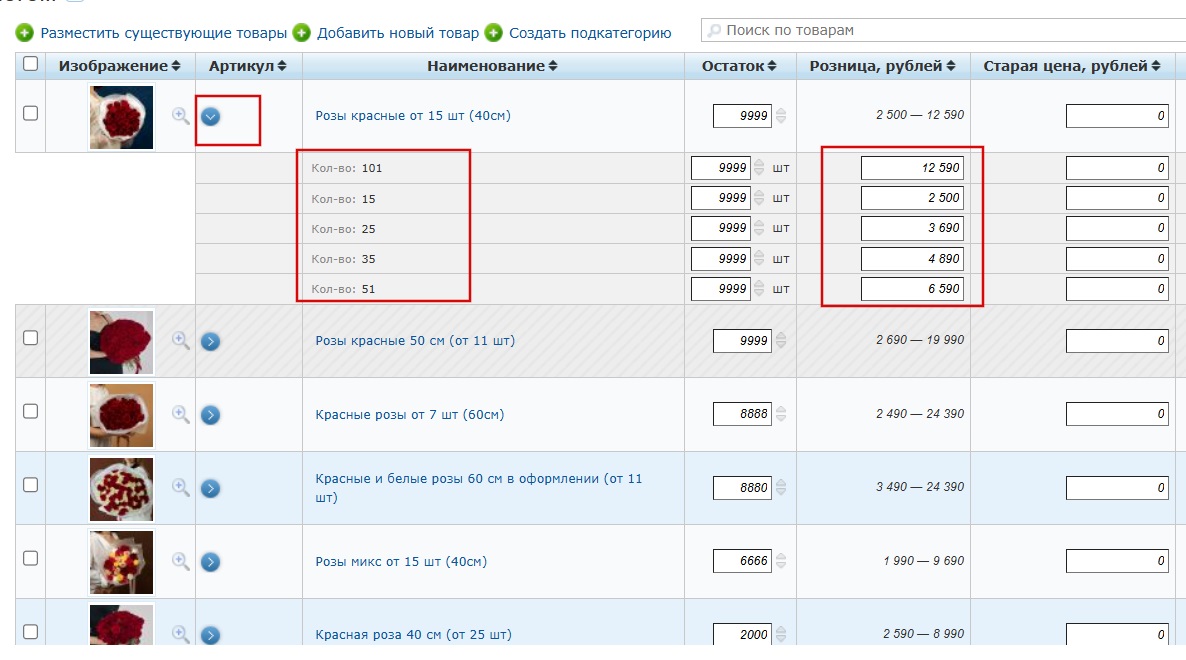Viewport: 1186px width, 660px height.
Task: Check the box for Розы красные 50 см
Action: [x=30, y=338]
